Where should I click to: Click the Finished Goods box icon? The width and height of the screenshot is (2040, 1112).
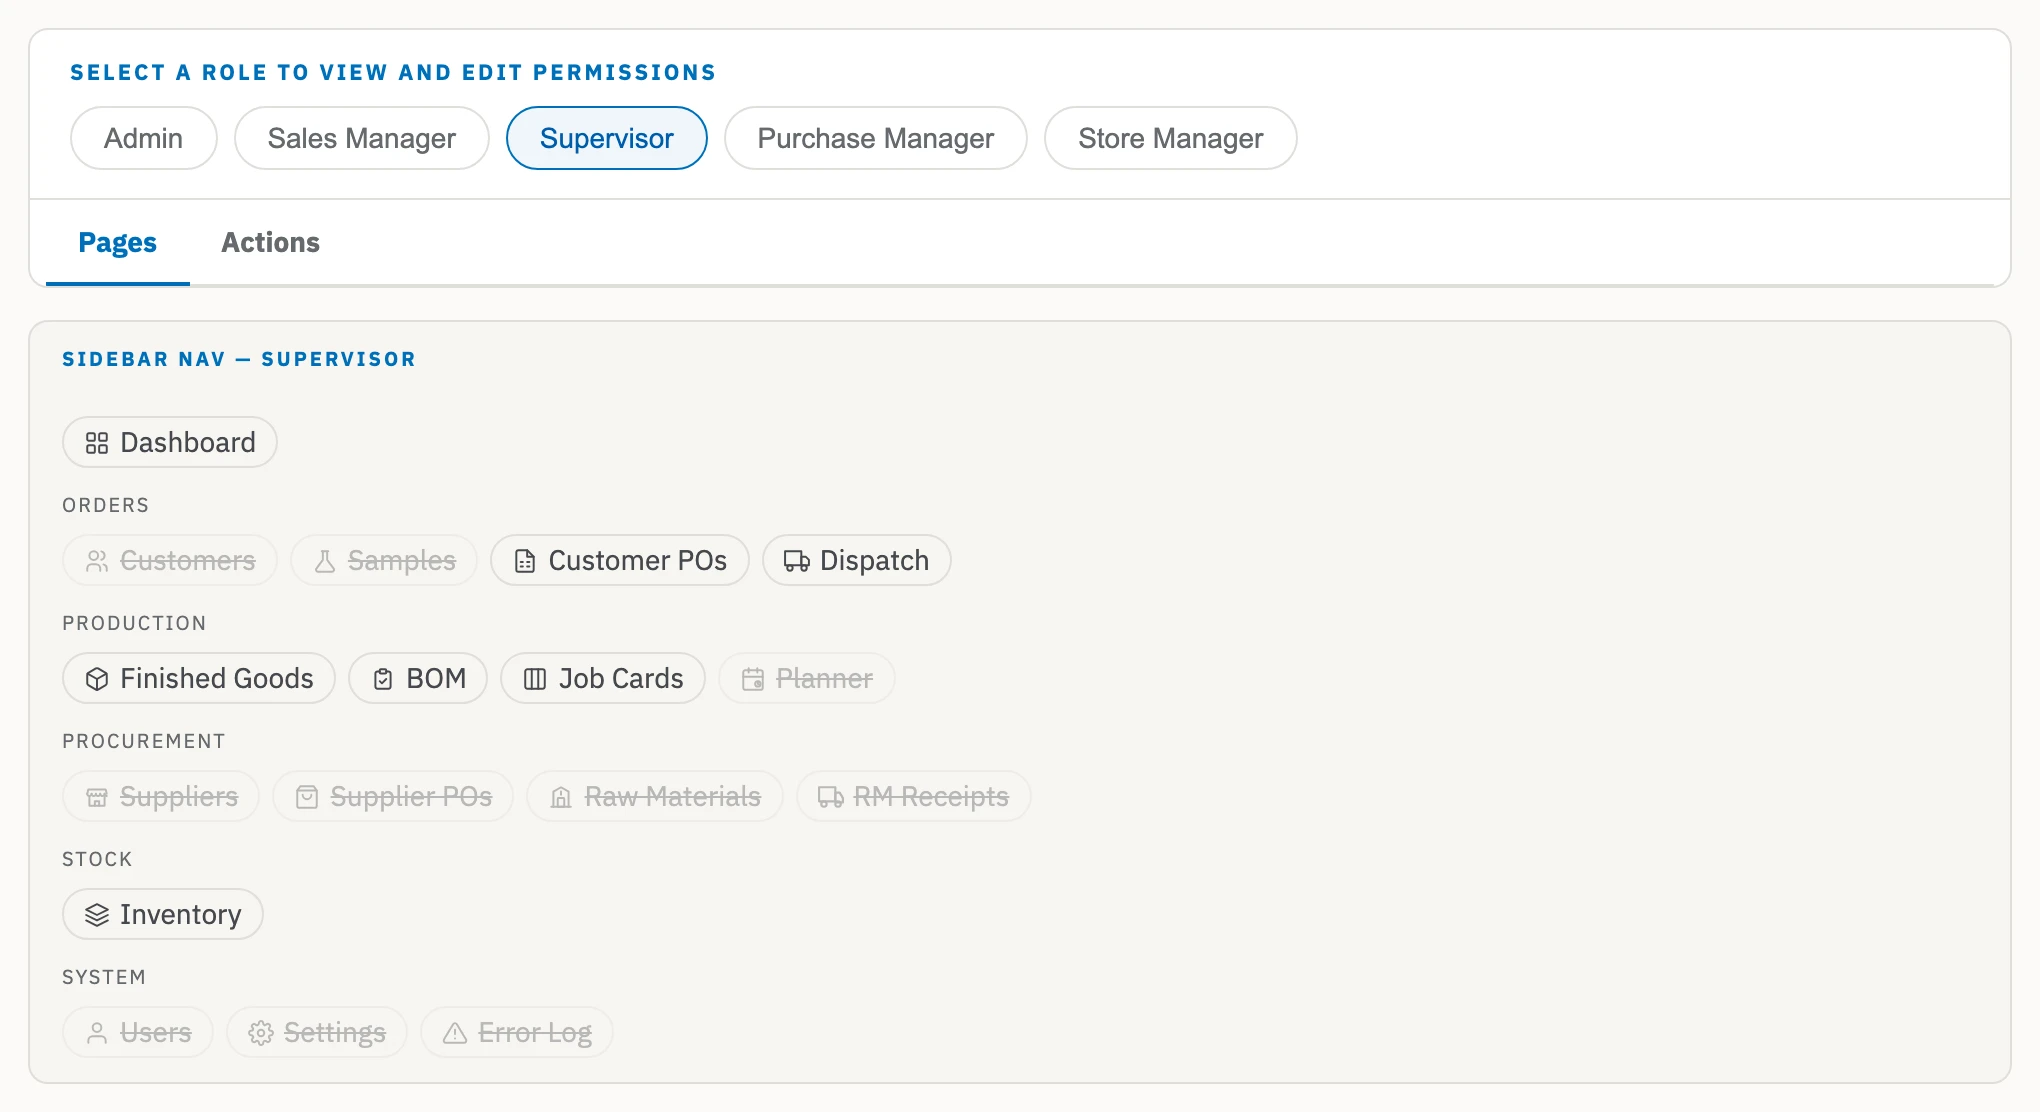pos(97,679)
